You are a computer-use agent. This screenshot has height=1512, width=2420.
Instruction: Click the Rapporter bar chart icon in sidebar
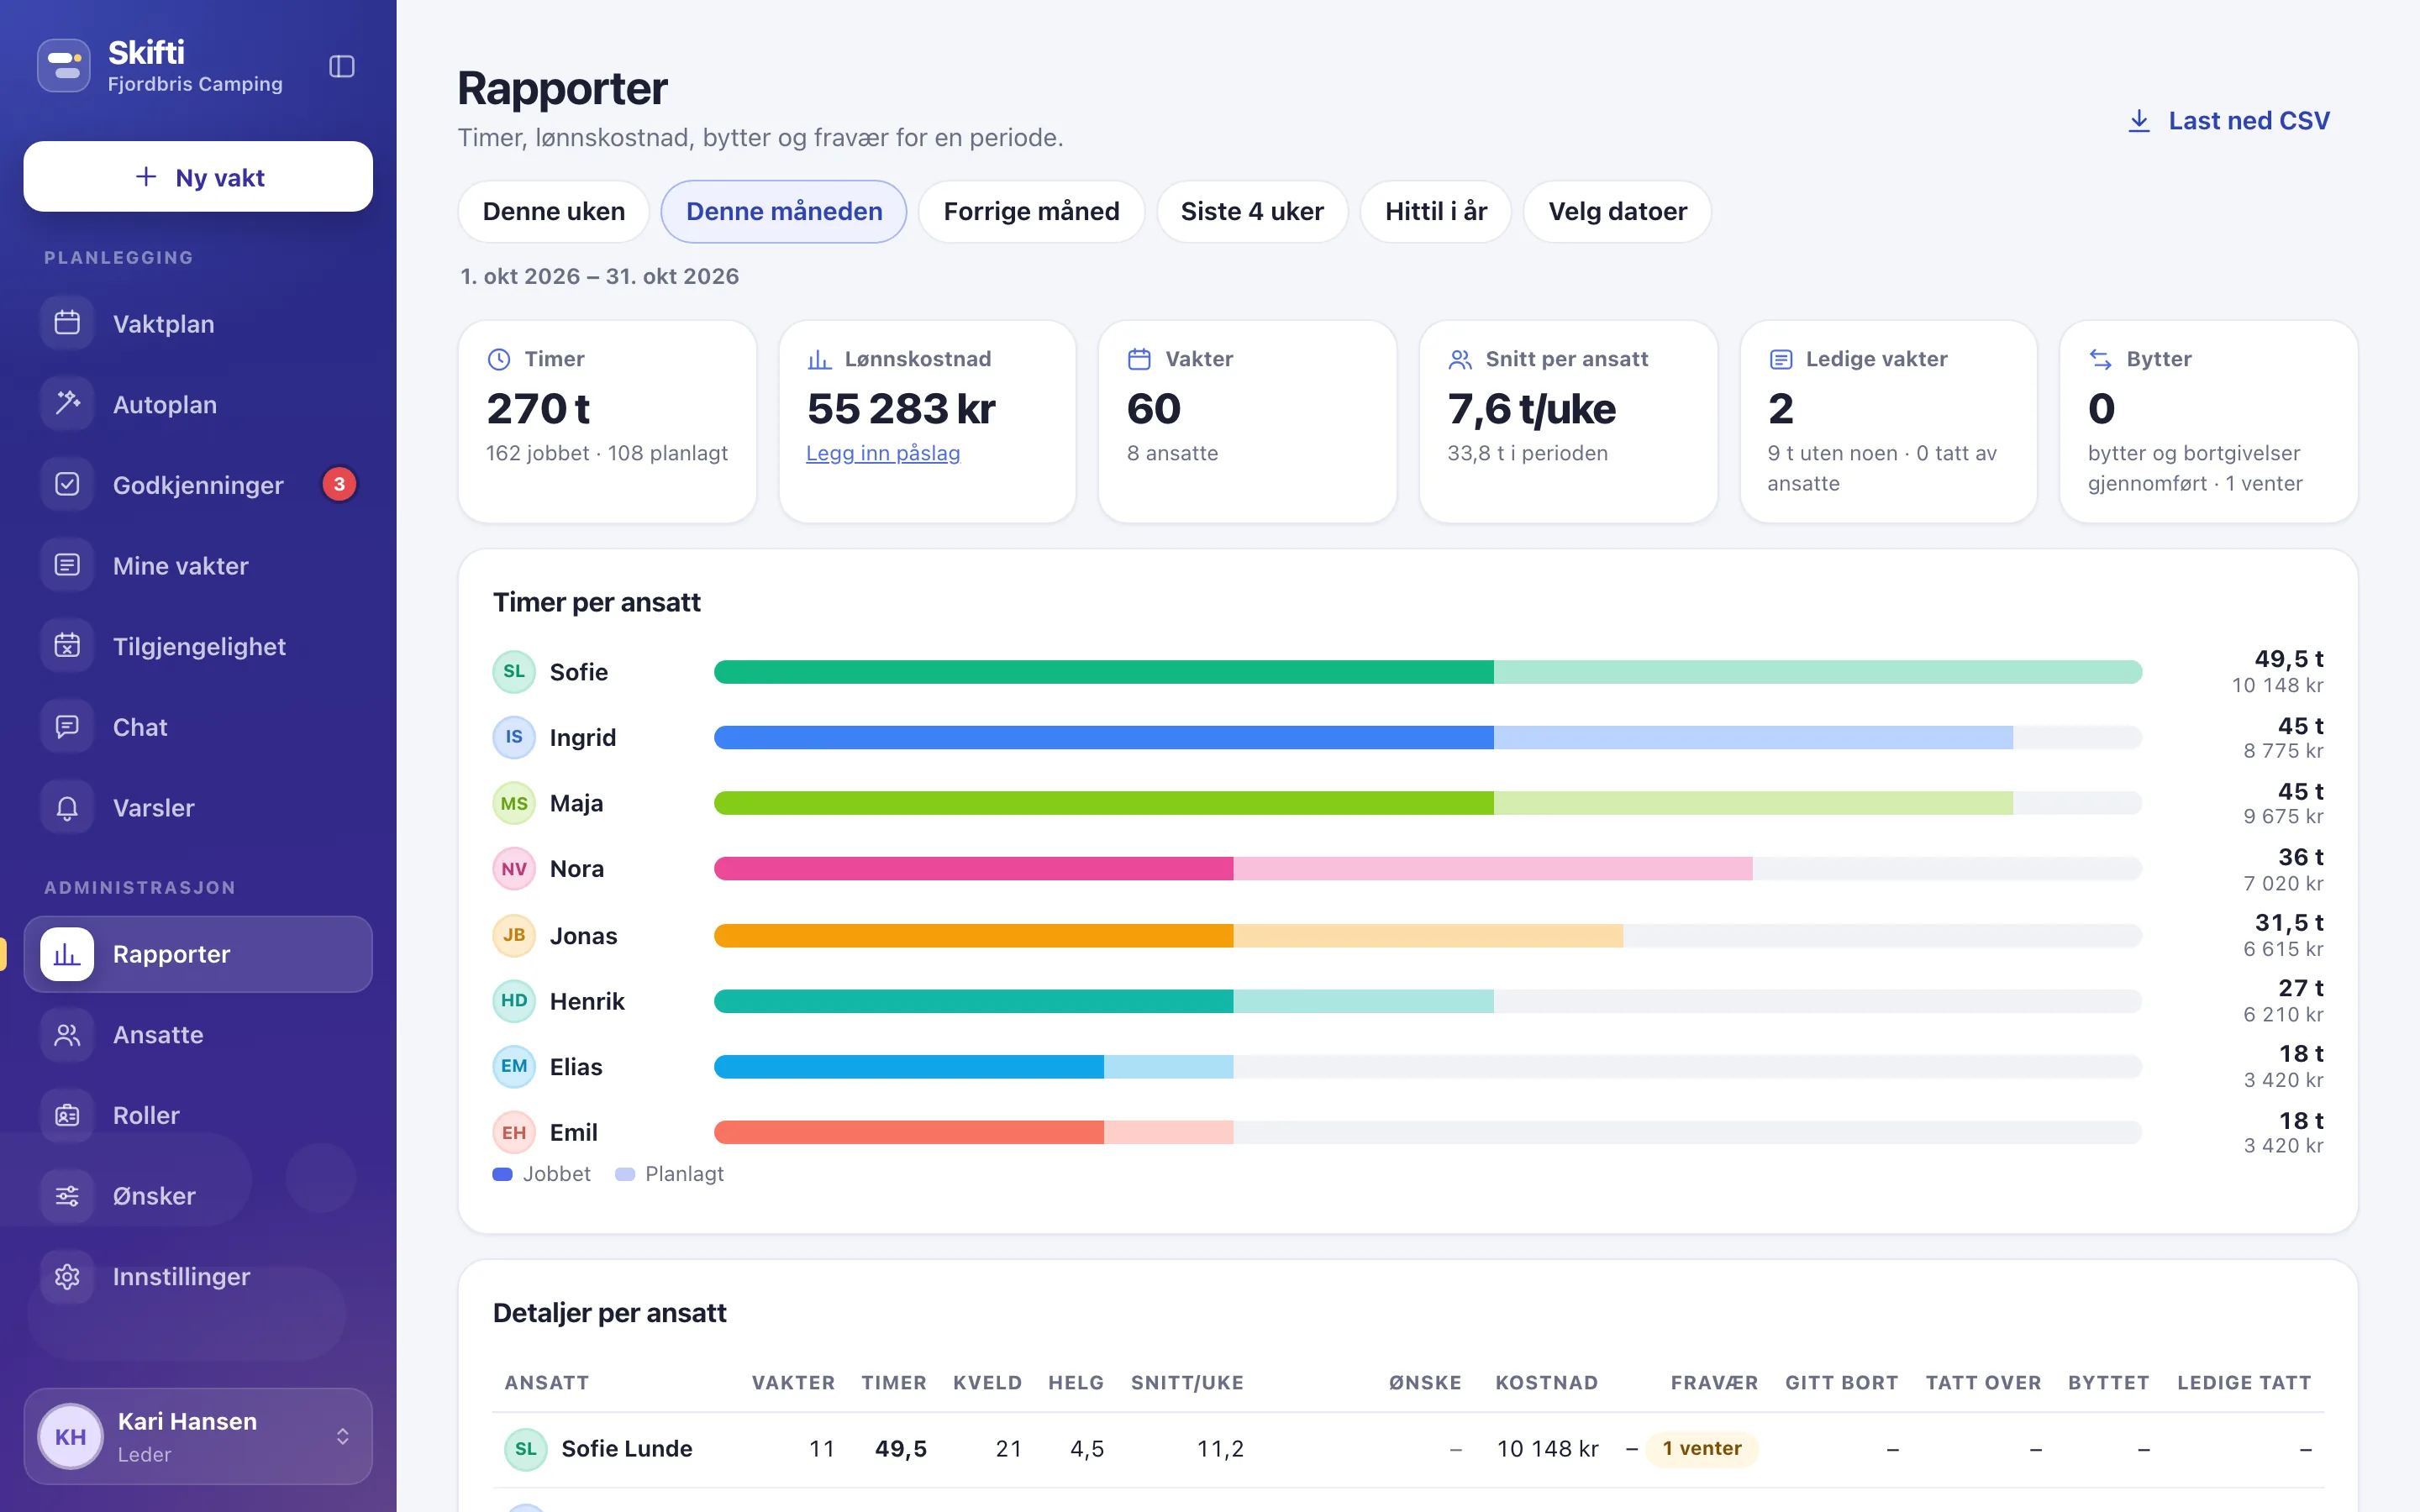pyautogui.click(x=67, y=954)
